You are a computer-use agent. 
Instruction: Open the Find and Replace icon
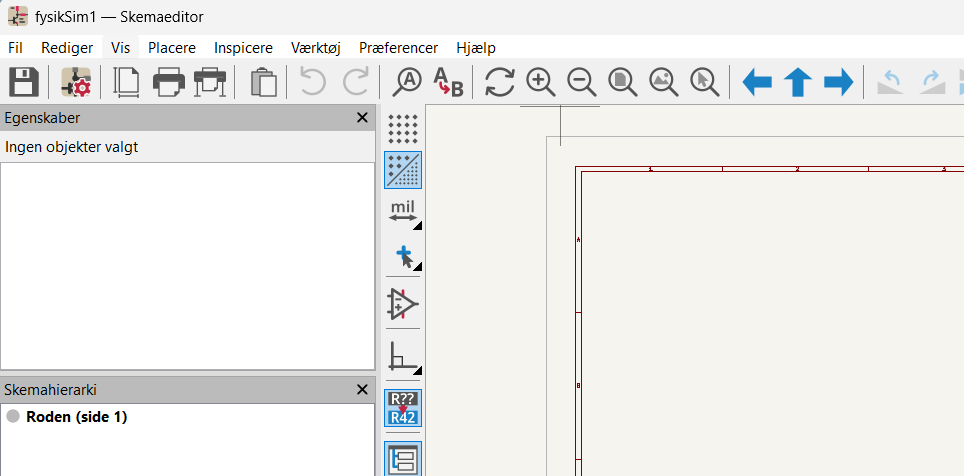coord(448,82)
